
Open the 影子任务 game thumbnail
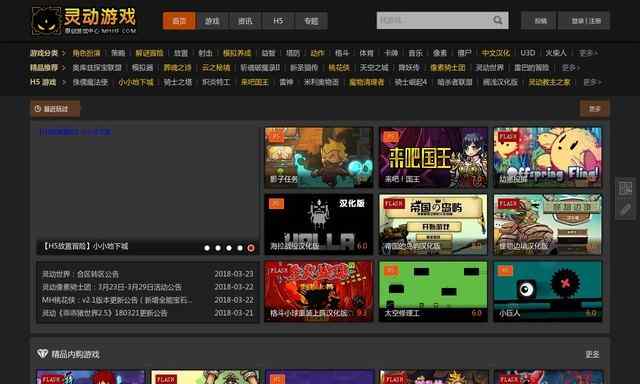318,157
